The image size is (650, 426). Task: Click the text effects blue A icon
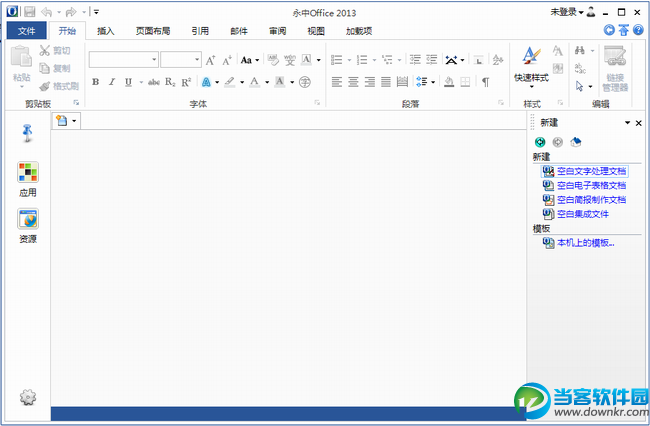pyautogui.click(x=206, y=82)
